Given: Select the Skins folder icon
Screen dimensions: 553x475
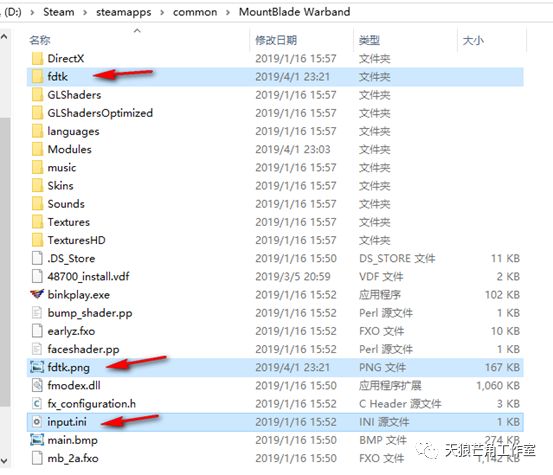Looking at the screenshot, I should pos(37,185).
